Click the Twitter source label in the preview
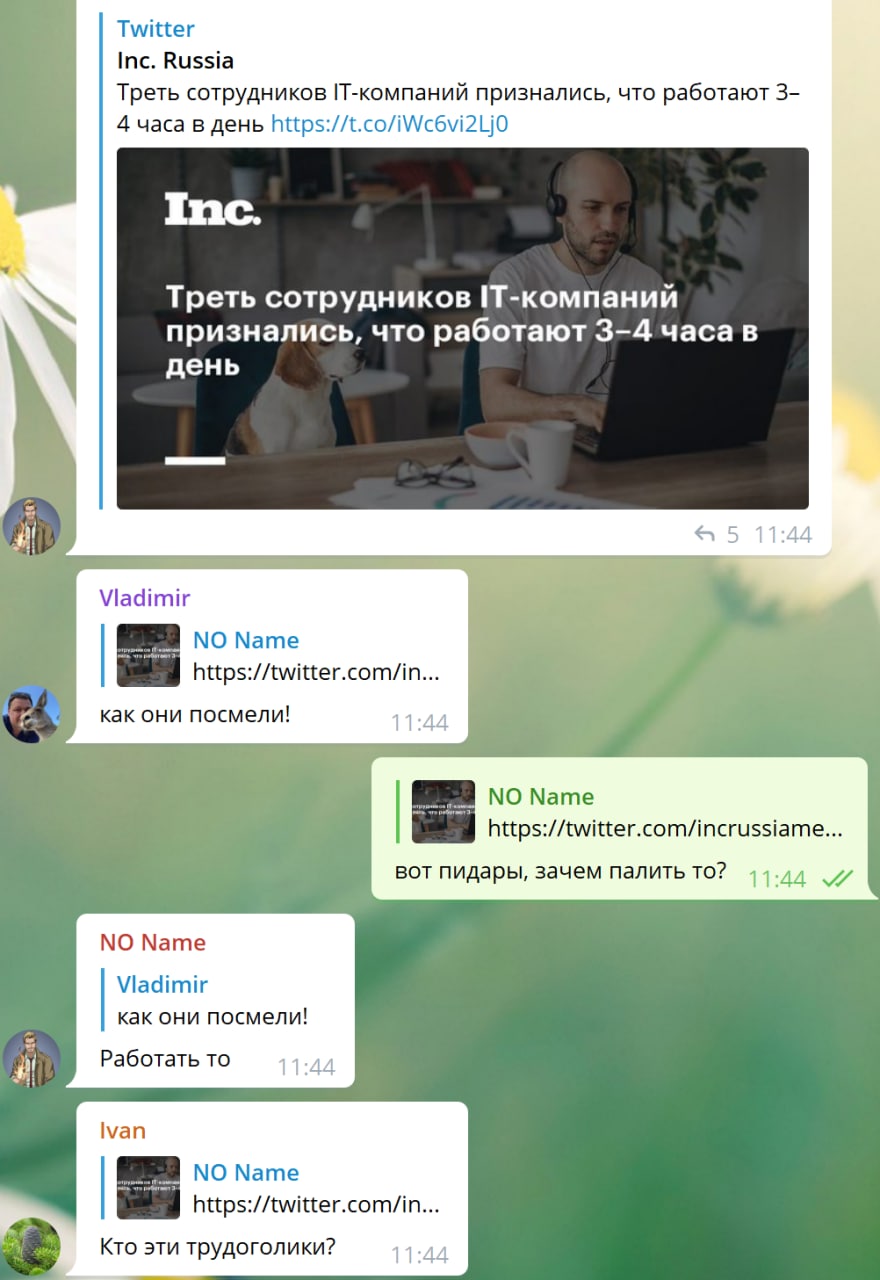Image resolution: width=880 pixels, height=1280 pixels. [156, 28]
